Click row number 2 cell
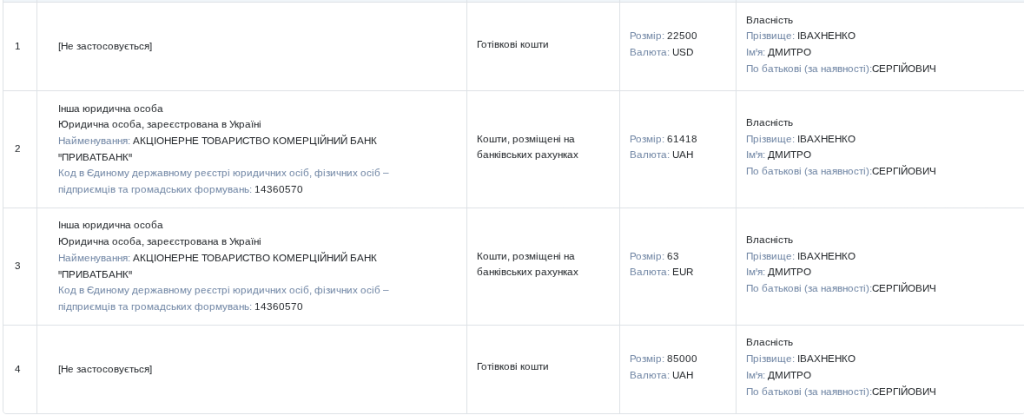This screenshot has height=415, width=1024. coord(18,149)
